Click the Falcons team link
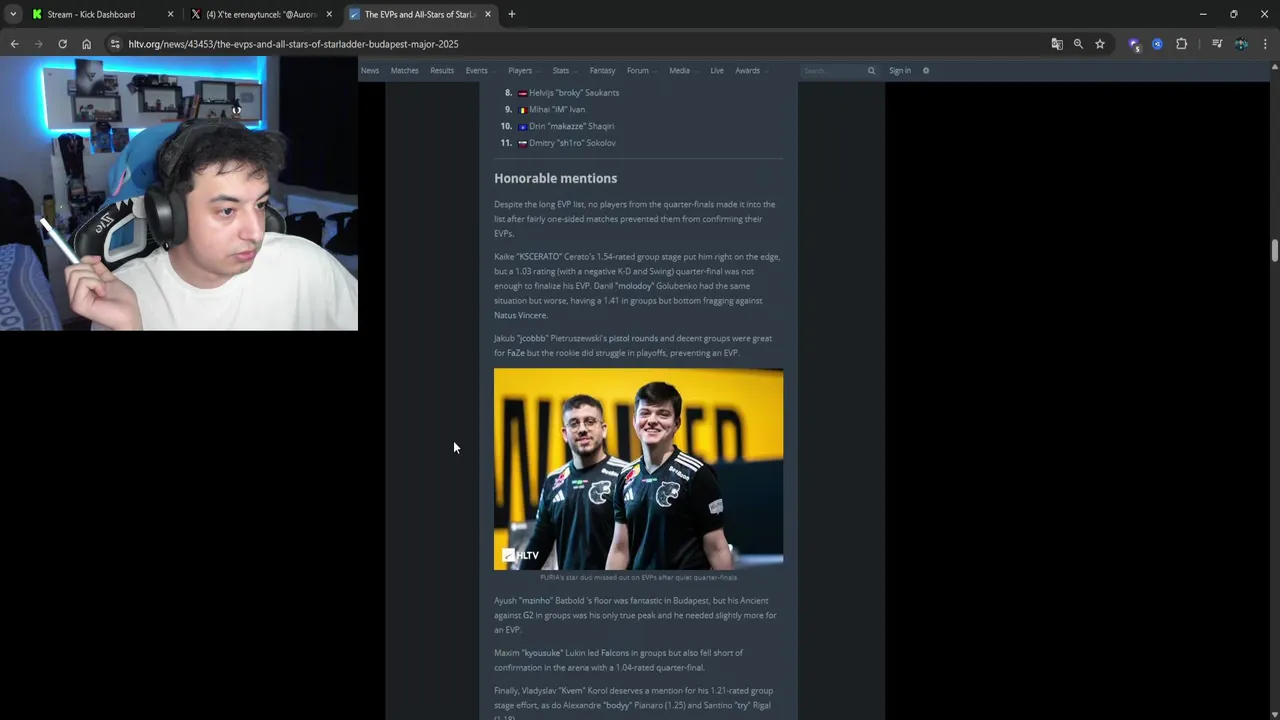The image size is (1280, 720). click(615, 653)
